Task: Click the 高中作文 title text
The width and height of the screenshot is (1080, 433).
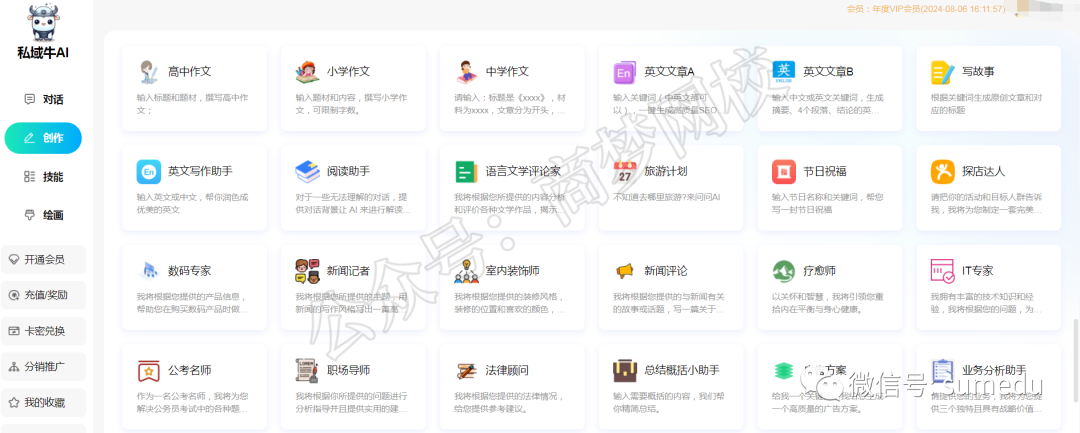Action: point(189,72)
